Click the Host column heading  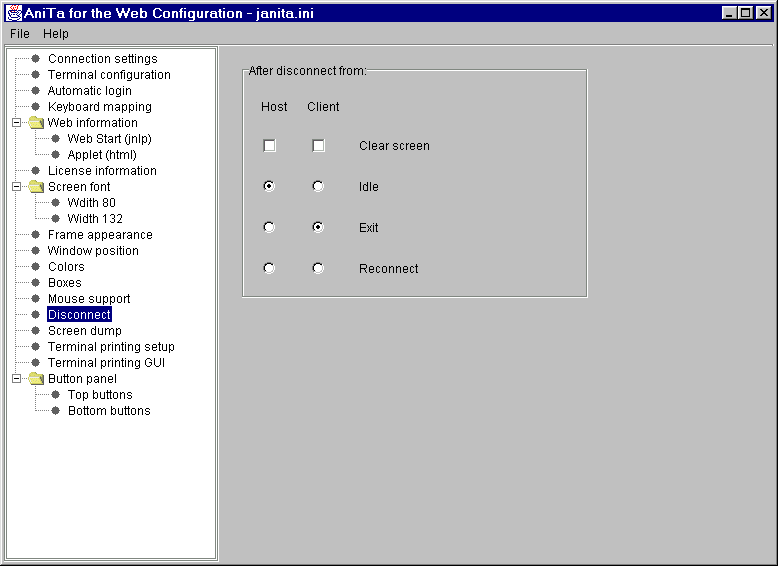(x=274, y=107)
